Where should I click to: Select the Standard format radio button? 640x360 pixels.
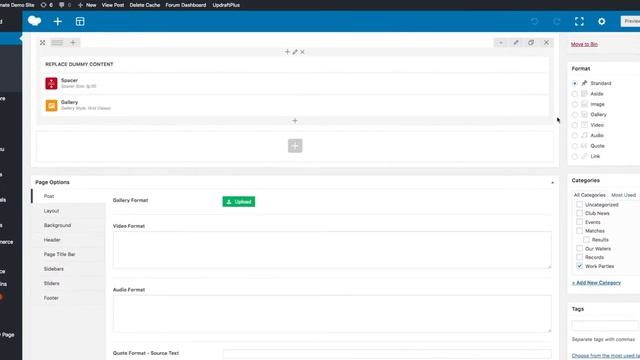point(575,83)
